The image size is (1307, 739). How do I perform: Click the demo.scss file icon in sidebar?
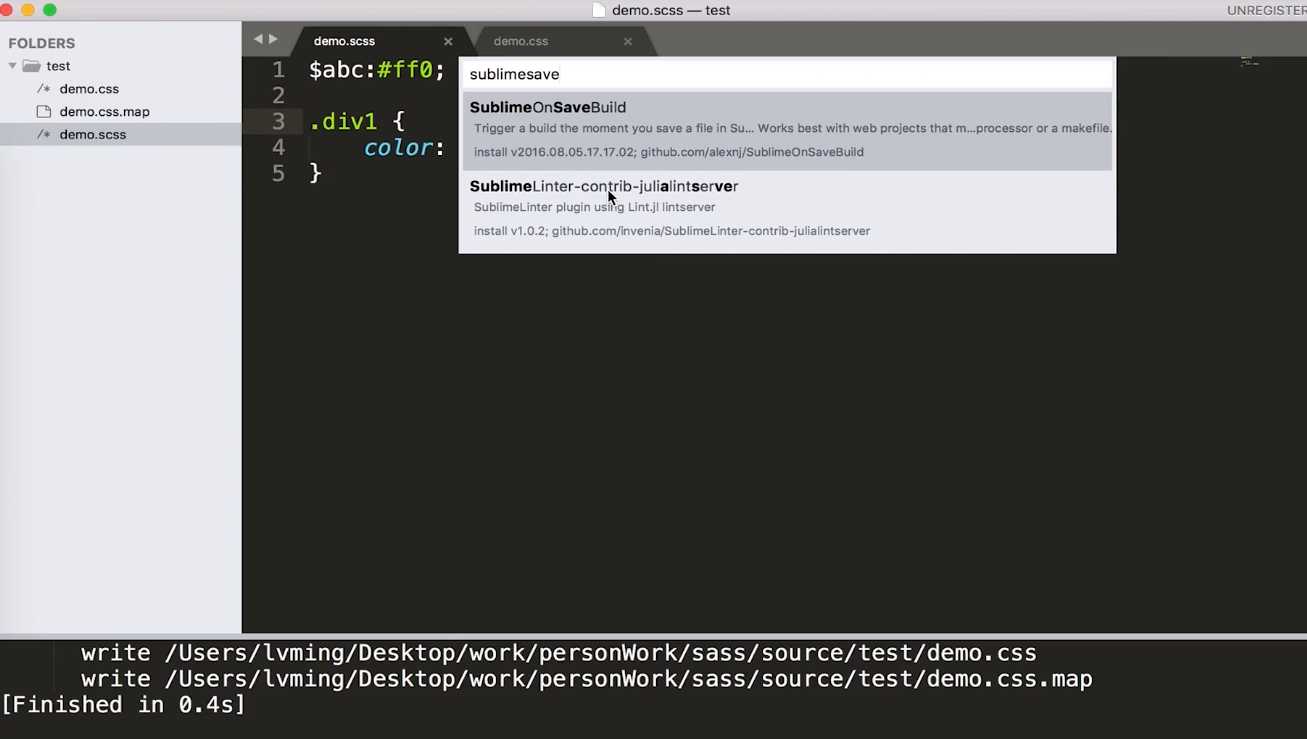click(43, 134)
